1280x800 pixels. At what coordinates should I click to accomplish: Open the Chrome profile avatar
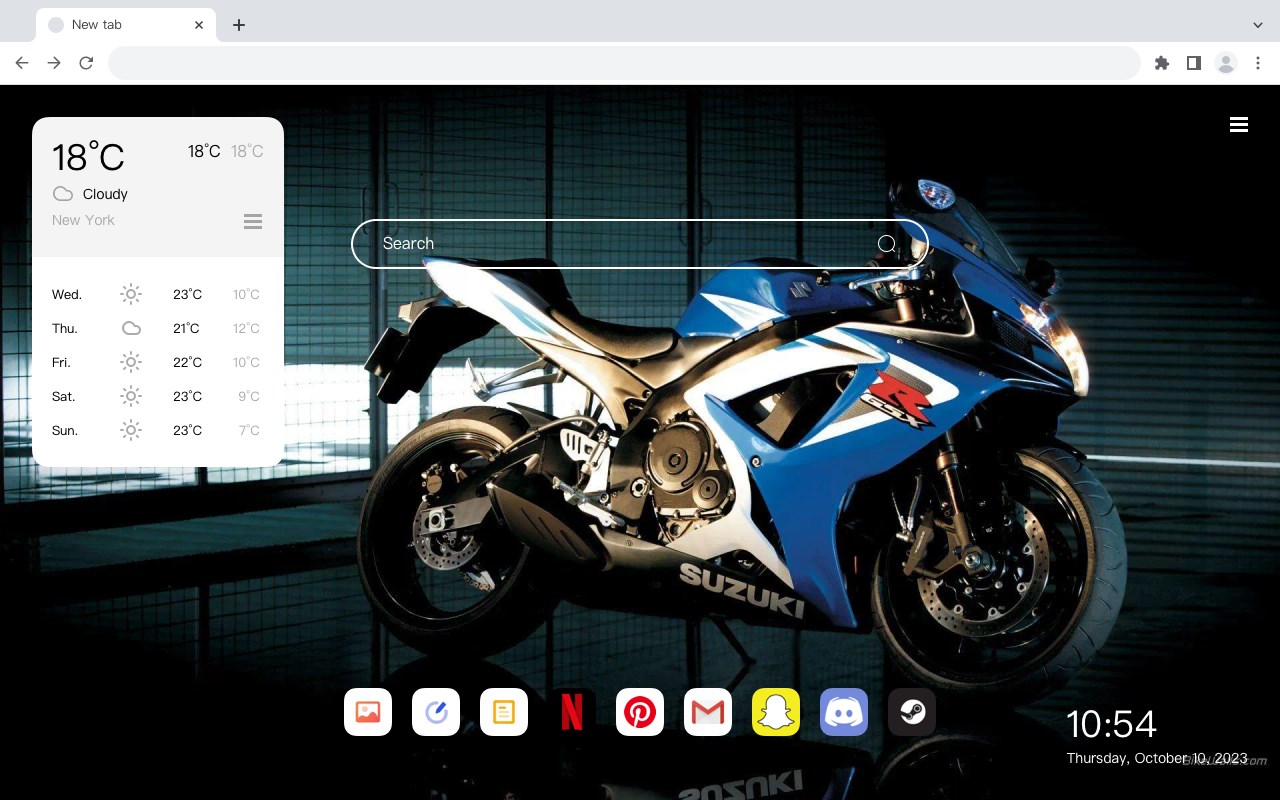click(x=1226, y=63)
